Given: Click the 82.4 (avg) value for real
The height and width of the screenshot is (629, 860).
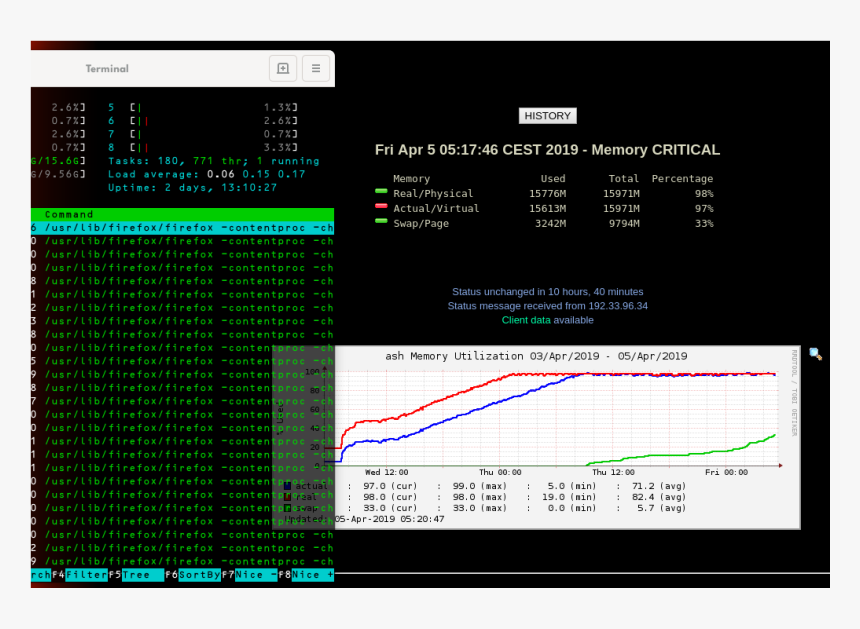Looking at the screenshot, I should (x=659, y=497).
